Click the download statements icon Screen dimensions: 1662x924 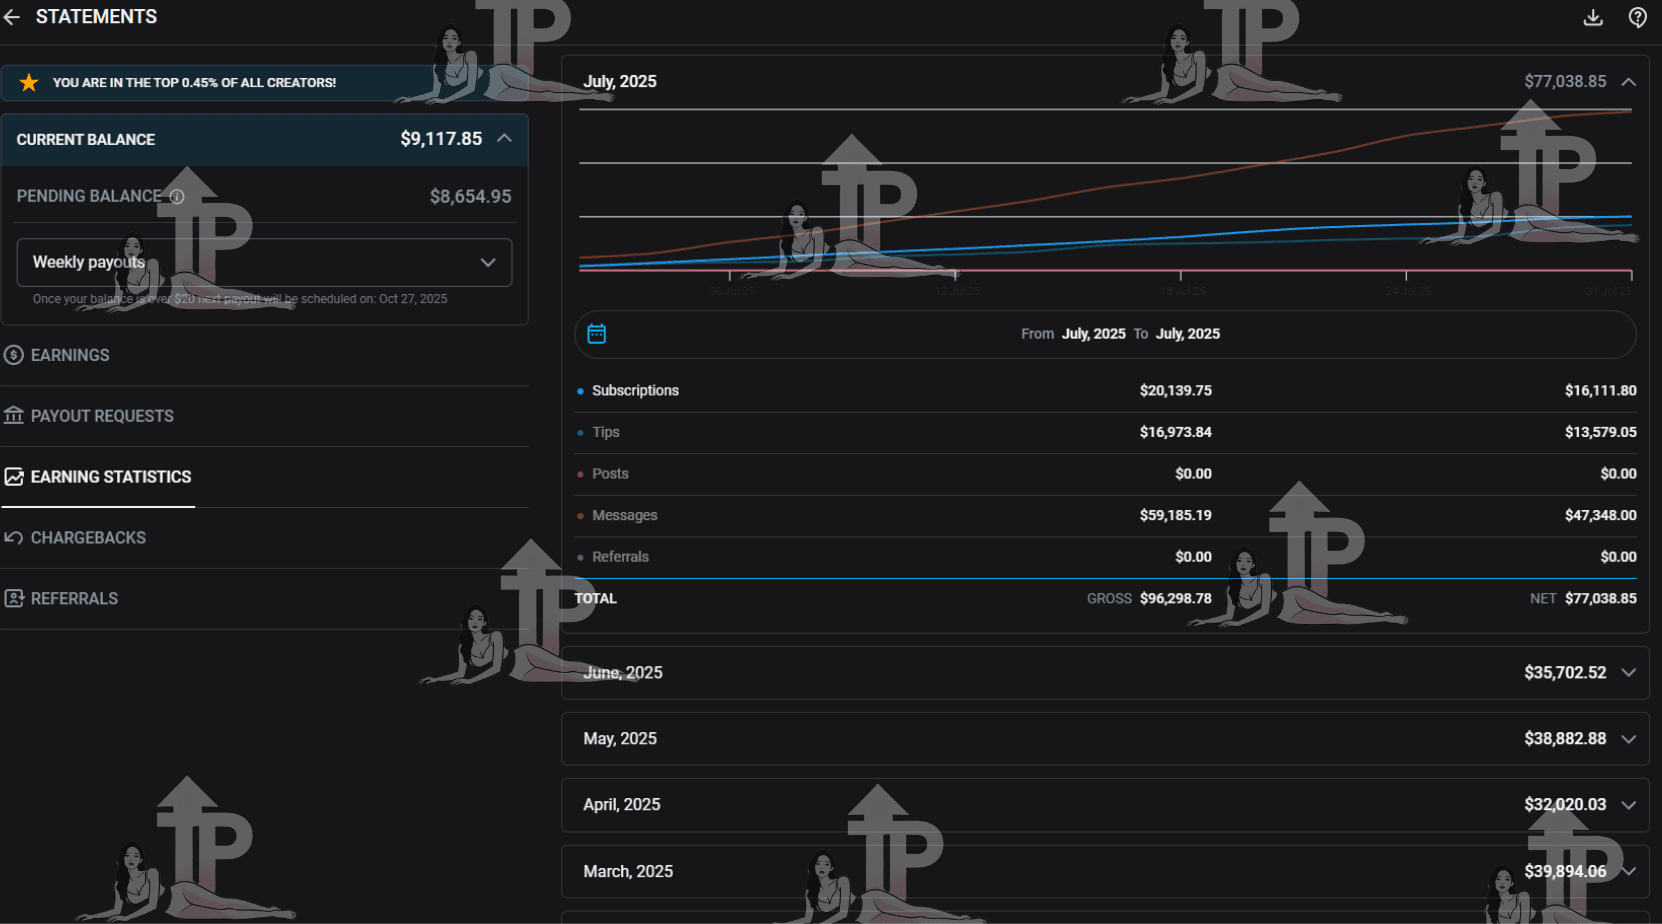pos(1593,17)
